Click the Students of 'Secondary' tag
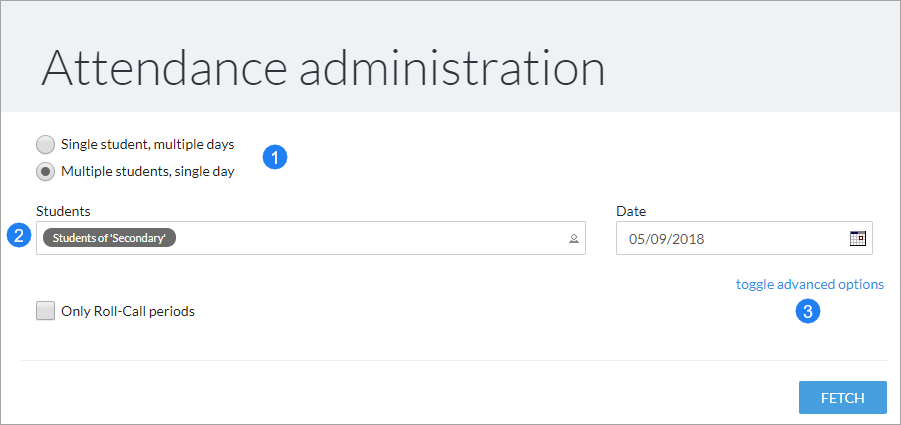The image size is (901, 425). 109,238
